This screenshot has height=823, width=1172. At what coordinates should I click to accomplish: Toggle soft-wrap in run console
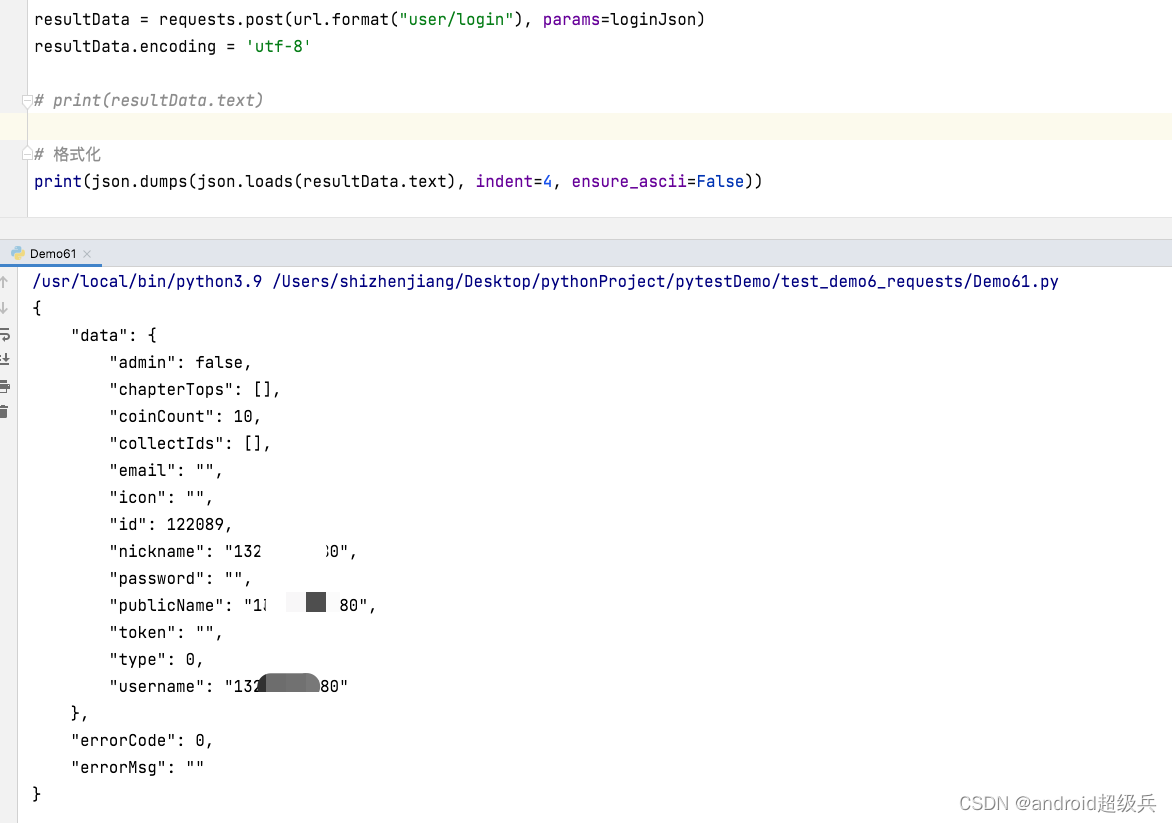point(4,334)
